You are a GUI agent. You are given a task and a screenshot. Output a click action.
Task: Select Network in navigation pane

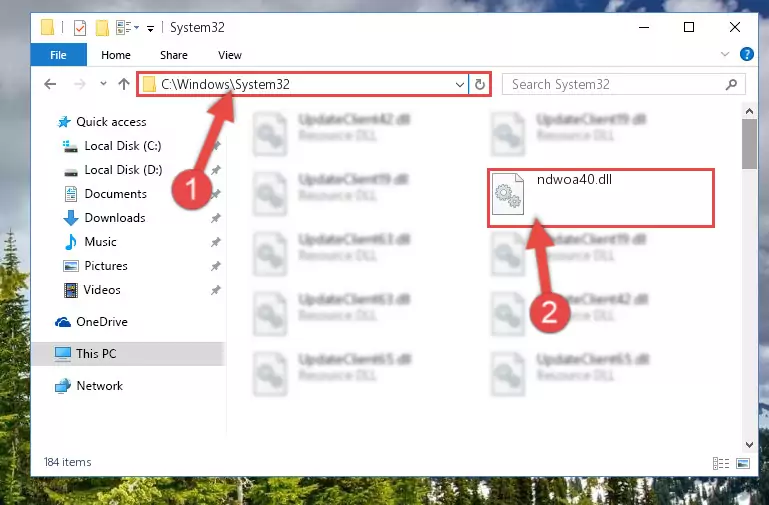(x=100, y=386)
